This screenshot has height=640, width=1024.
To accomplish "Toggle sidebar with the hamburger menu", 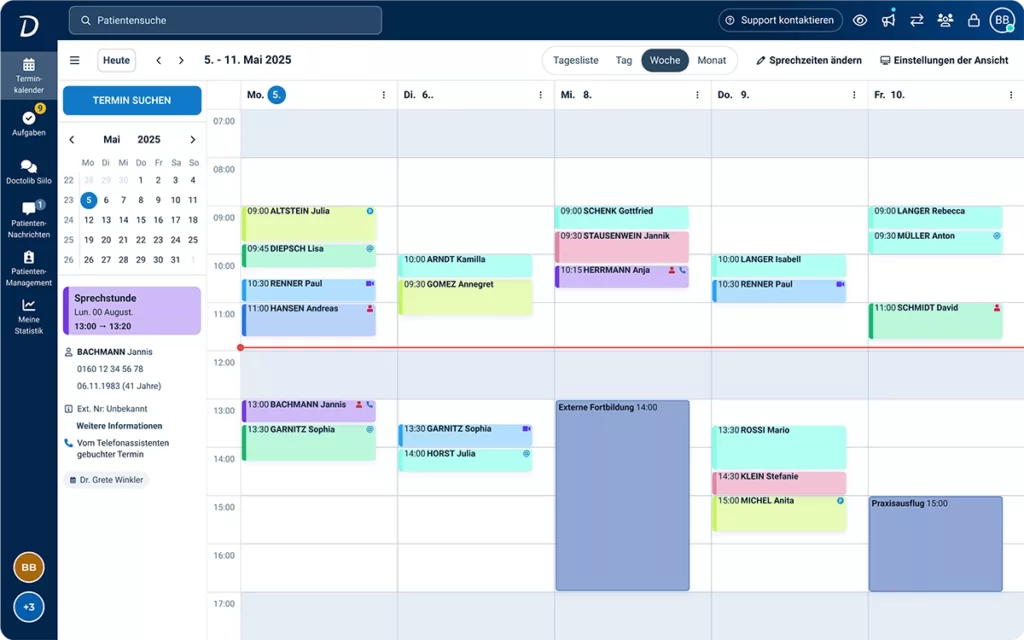I will 74,60.
